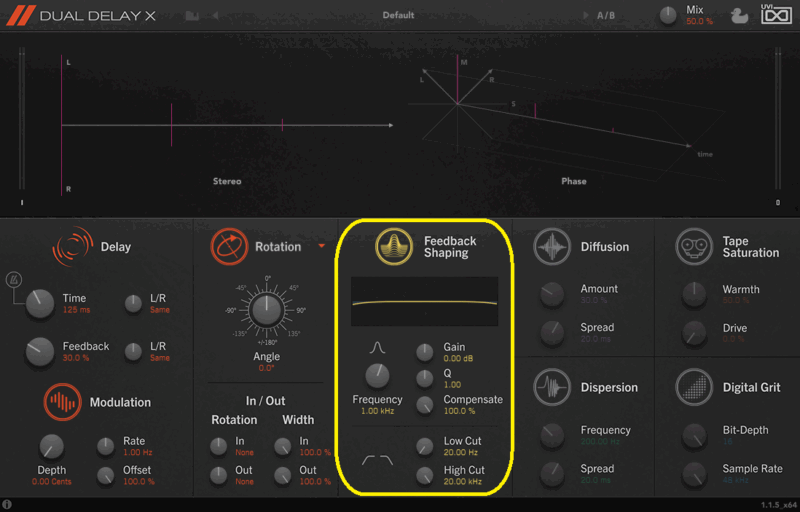Image resolution: width=800 pixels, height=512 pixels.
Task: Open the Rotation mode dropdown arrow
Action: click(x=321, y=246)
